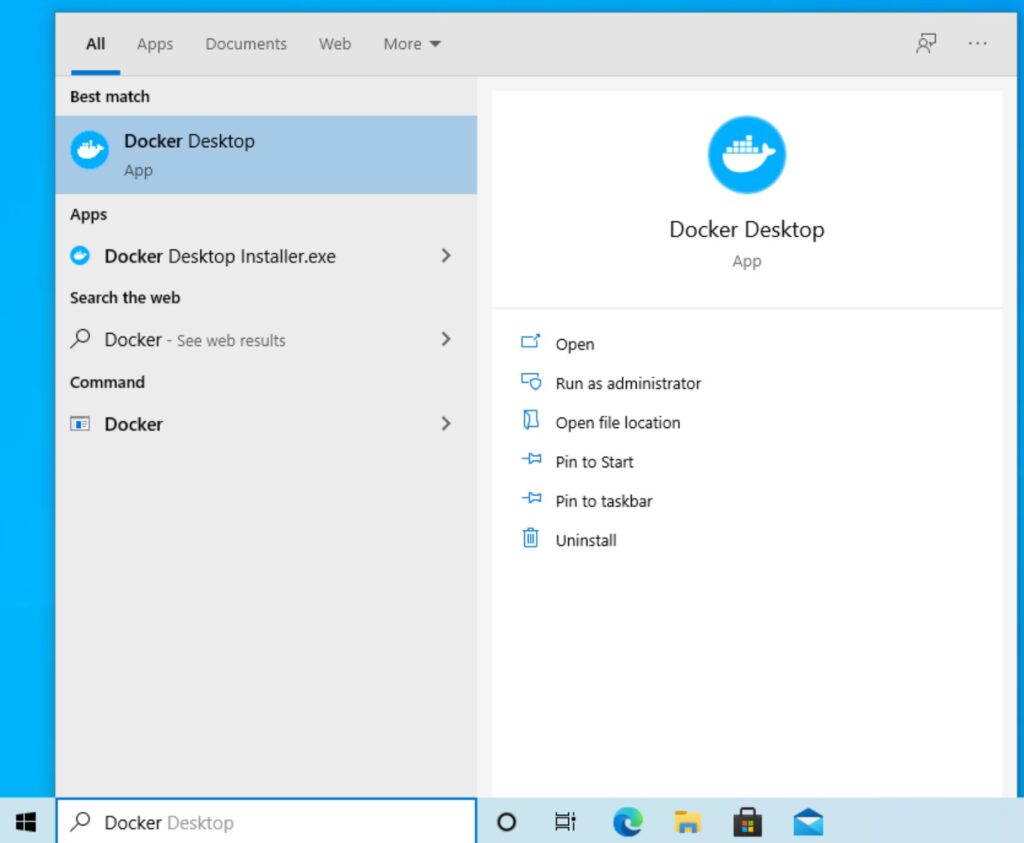Open Cortana circle on the taskbar
Screen dimensions: 1024x843
click(x=507, y=821)
